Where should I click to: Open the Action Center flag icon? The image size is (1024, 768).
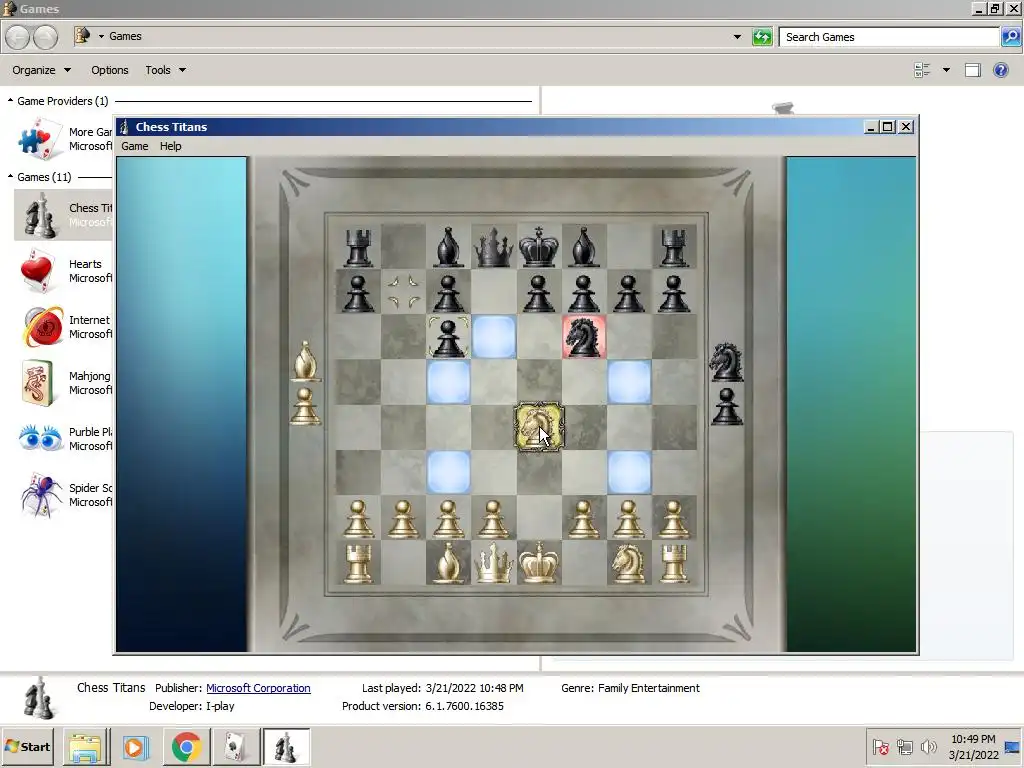coord(880,746)
